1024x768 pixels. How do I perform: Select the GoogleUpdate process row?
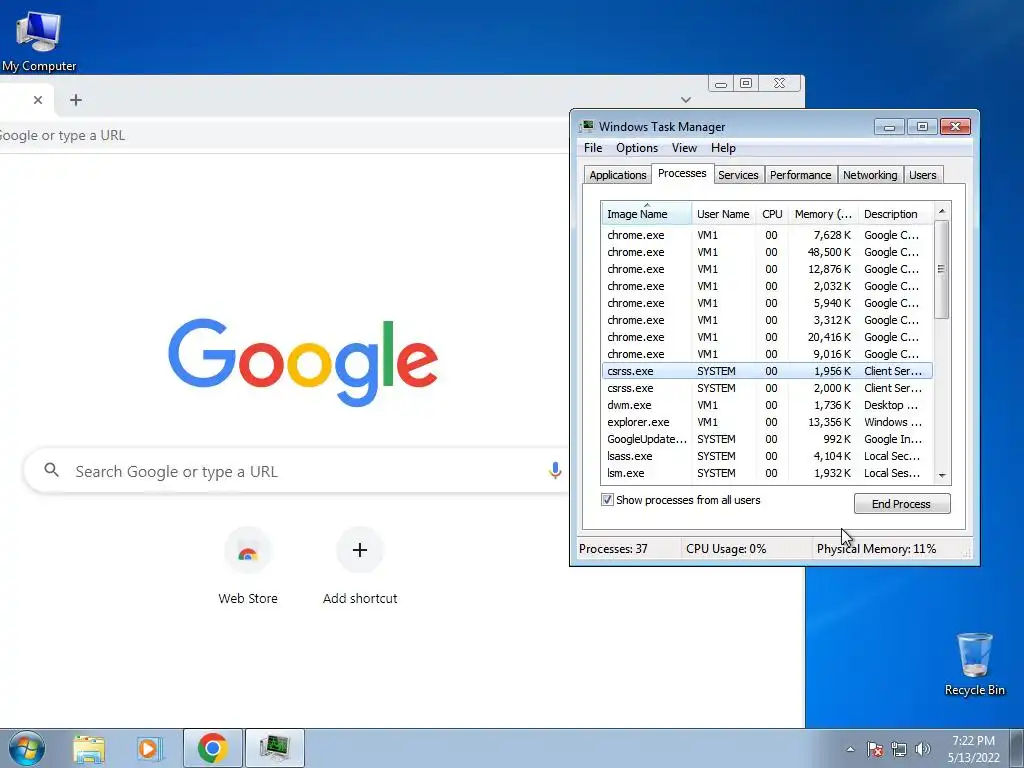(767, 439)
